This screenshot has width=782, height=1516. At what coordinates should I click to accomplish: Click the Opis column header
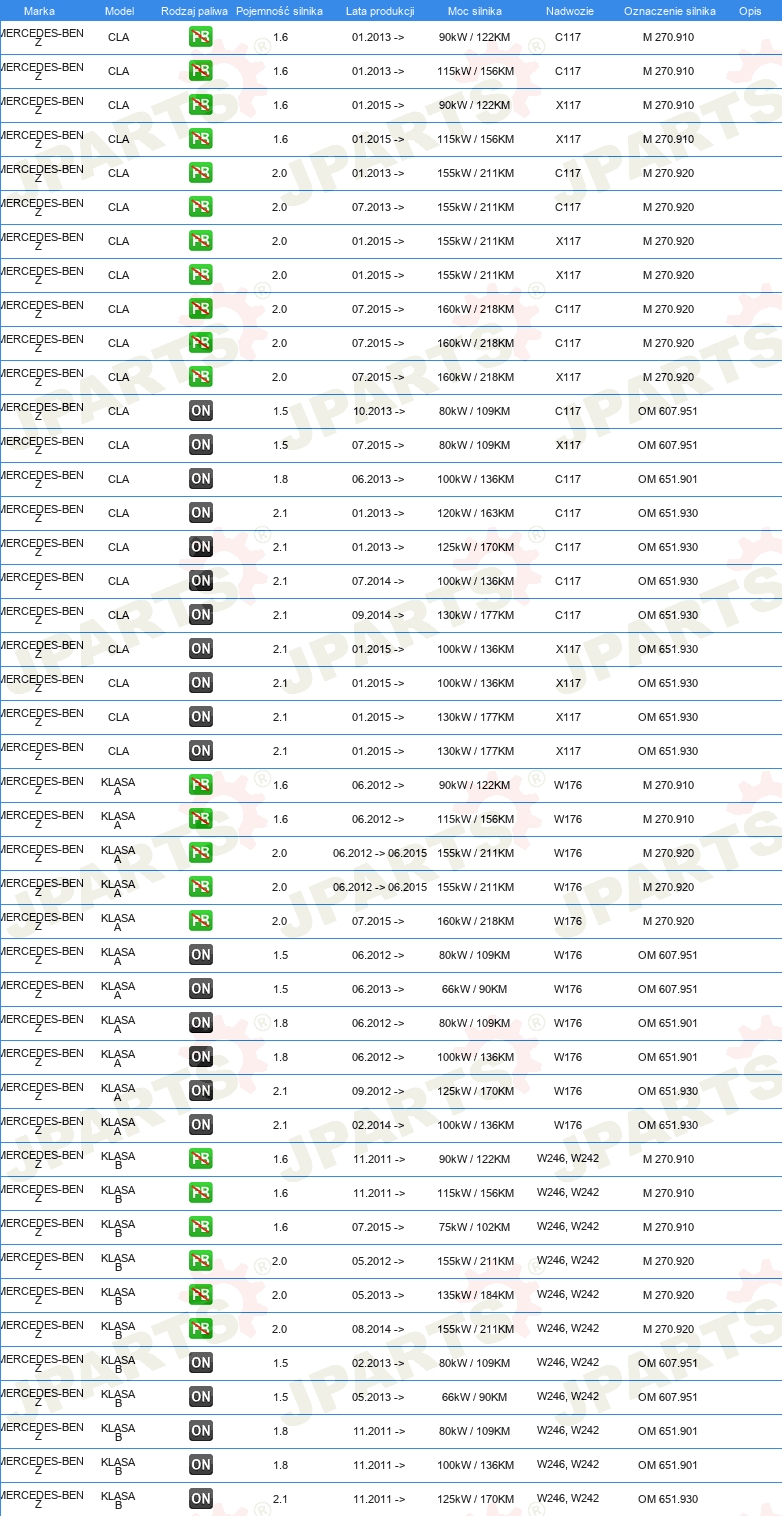pyautogui.click(x=749, y=10)
